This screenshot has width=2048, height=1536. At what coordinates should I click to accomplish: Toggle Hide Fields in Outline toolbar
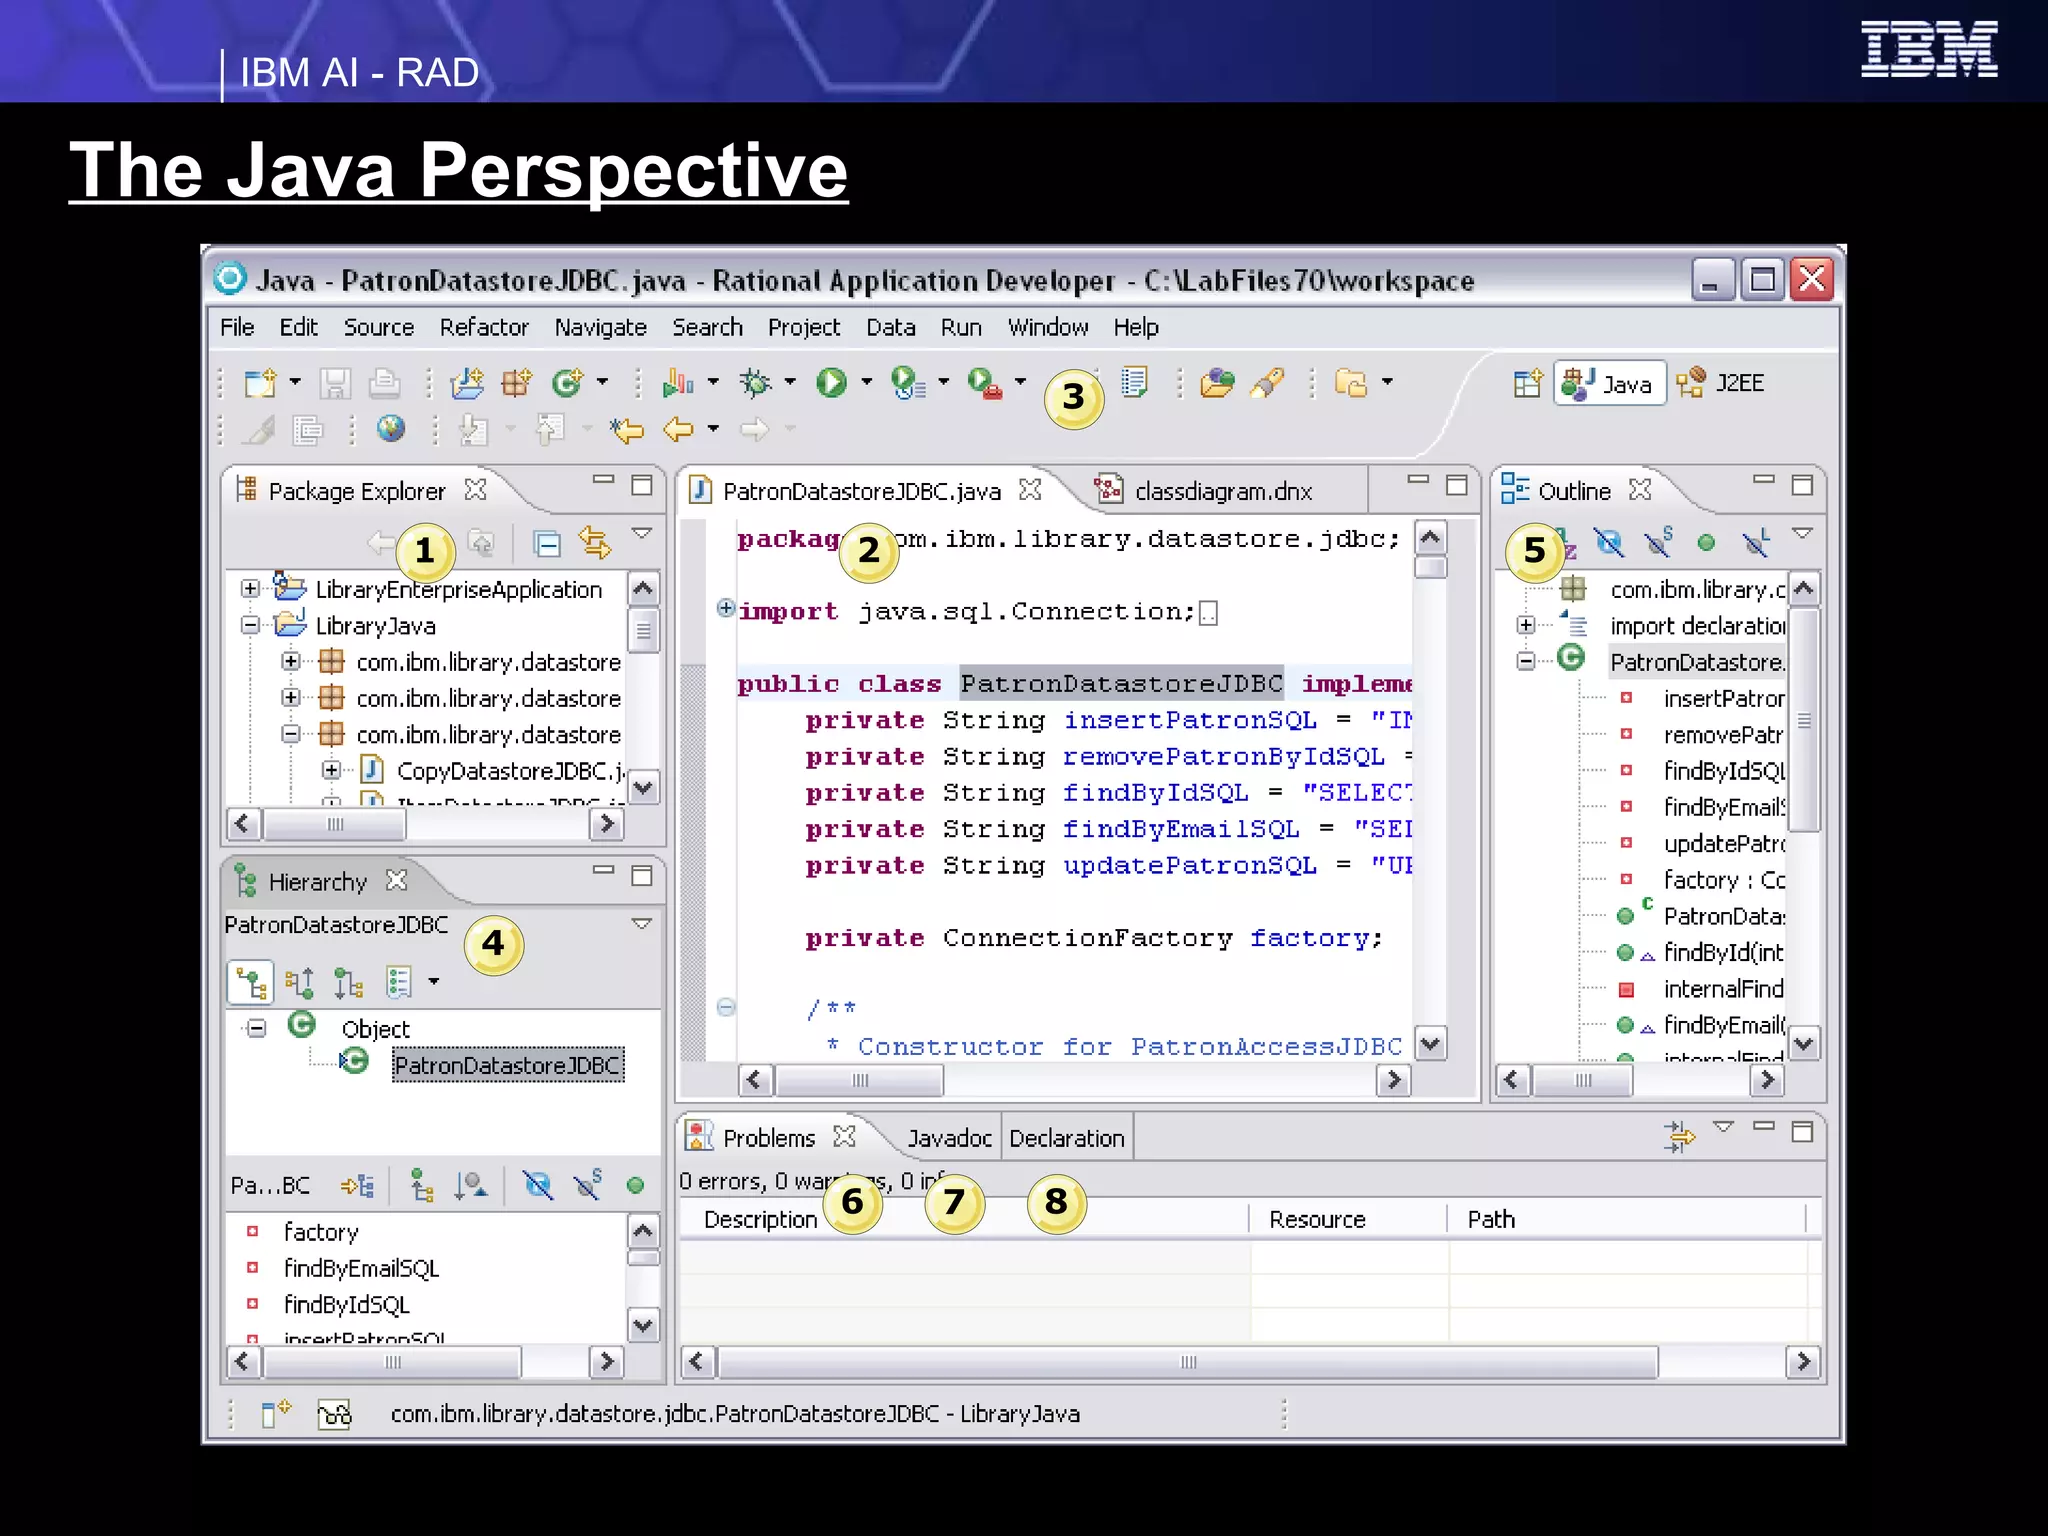1609,543
